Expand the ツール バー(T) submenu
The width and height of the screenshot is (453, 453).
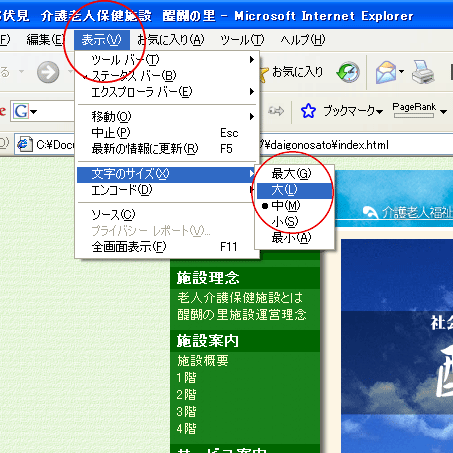(x=168, y=60)
